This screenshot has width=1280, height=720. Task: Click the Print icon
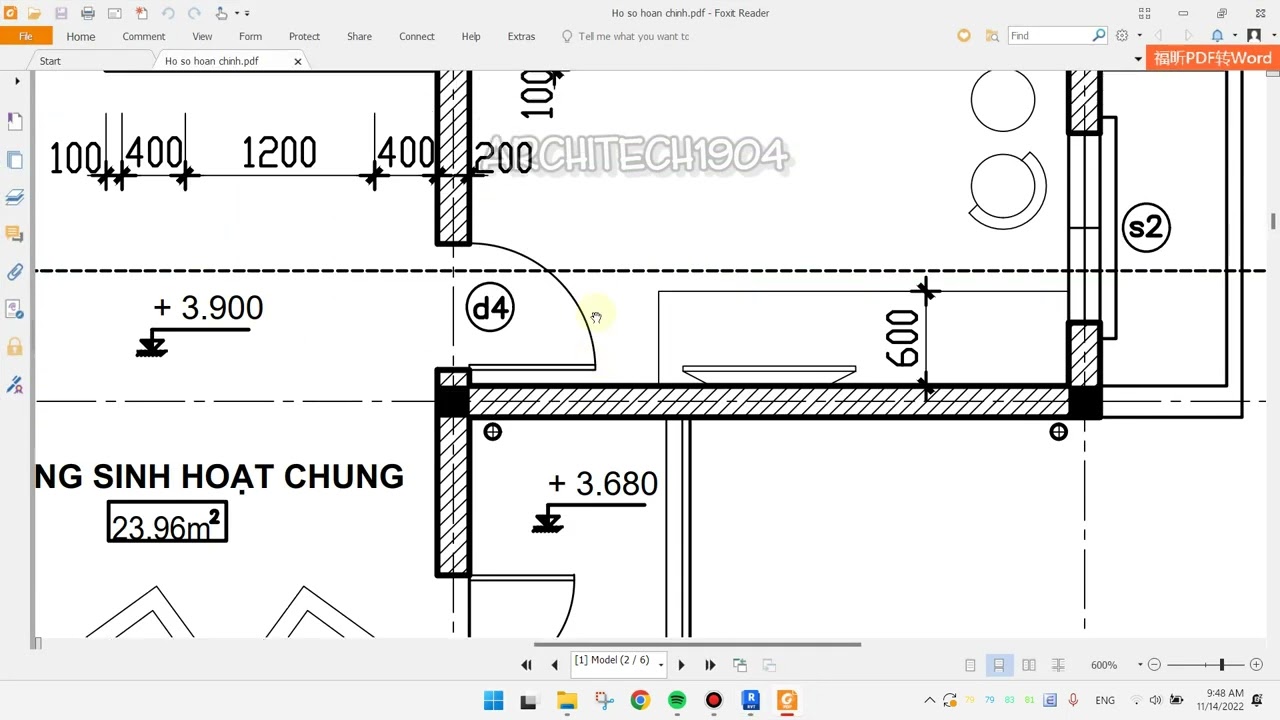88,13
